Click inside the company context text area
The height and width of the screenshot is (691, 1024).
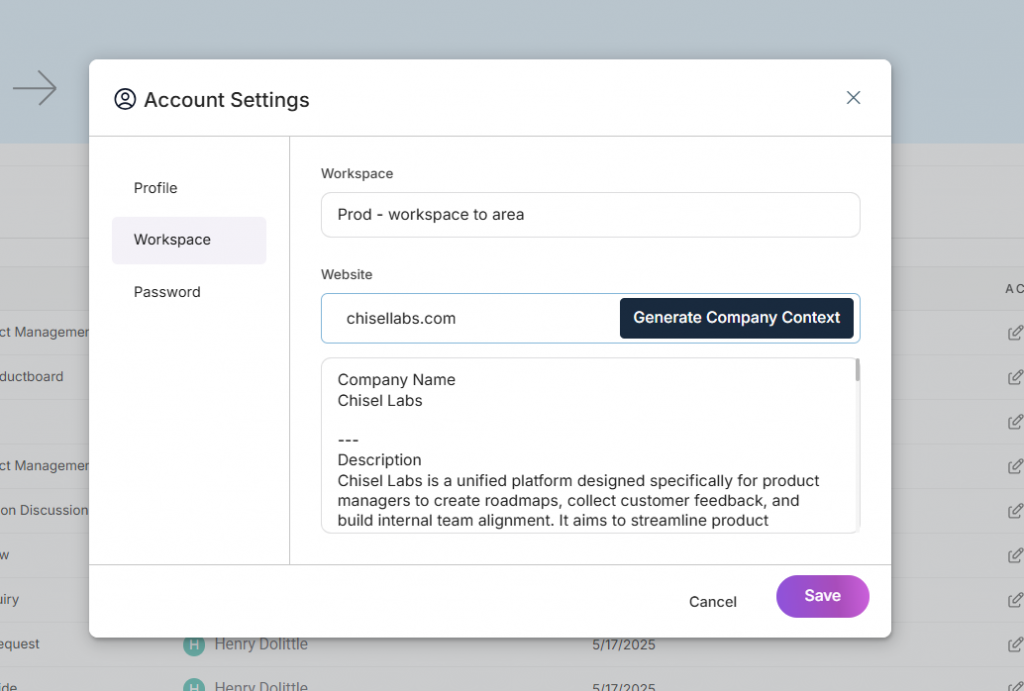tap(588, 445)
